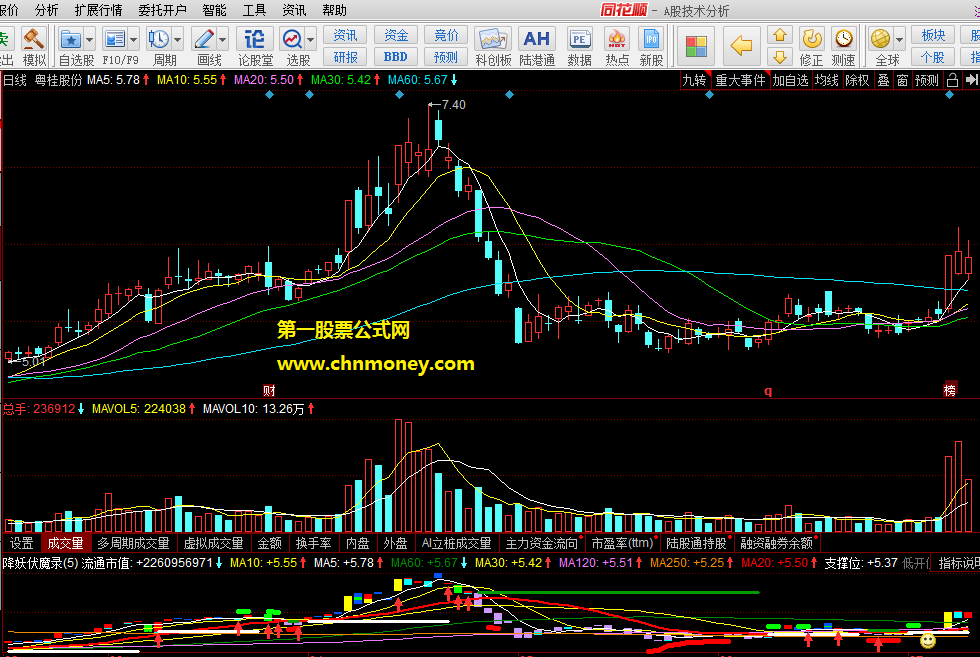The height and width of the screenshot is (657, 980).
Task: Click the 加自选 add to watchlist button
Action: click(x=790, y=81)
